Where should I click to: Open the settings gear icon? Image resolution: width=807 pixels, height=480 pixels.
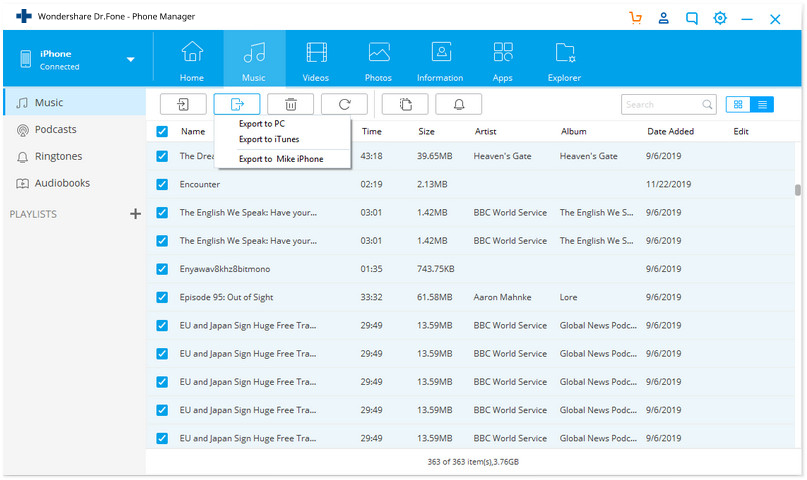720,19
